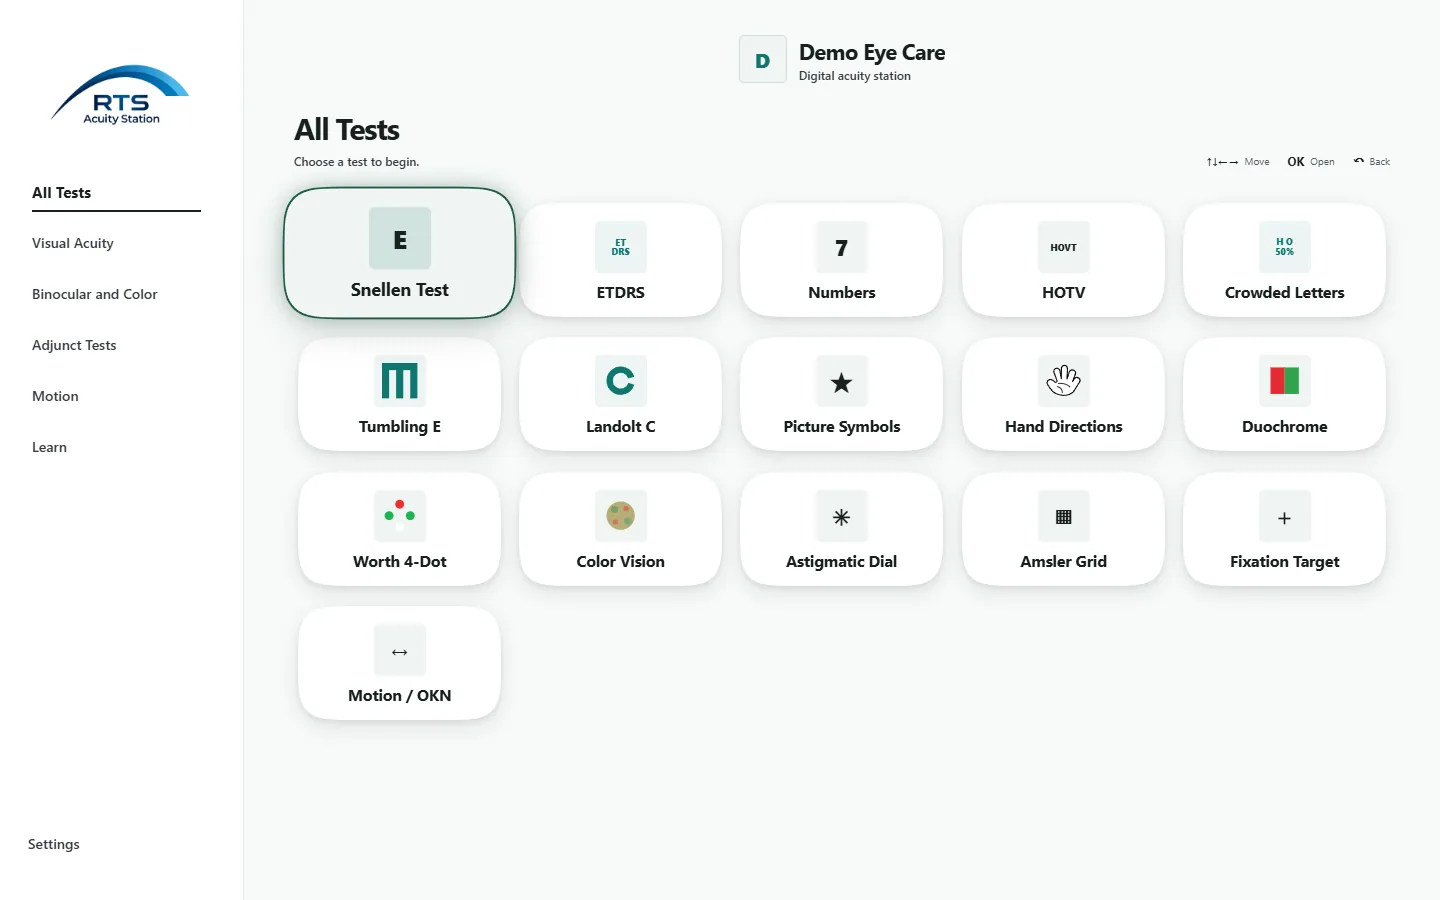Open the Snellen Test E icon
This screenshot has height=900, width=1440.
pyautogui.click(x=400, y=239)
